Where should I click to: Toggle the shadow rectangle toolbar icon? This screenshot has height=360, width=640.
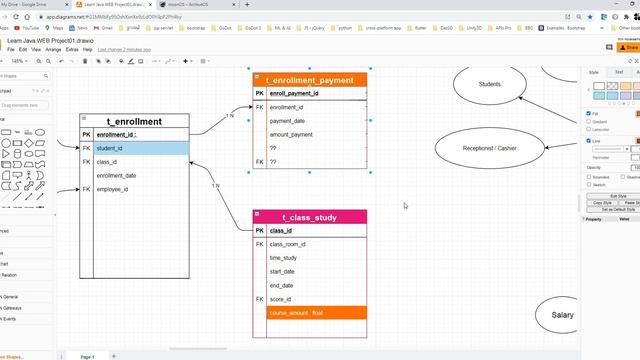click(x=141, y=61)
